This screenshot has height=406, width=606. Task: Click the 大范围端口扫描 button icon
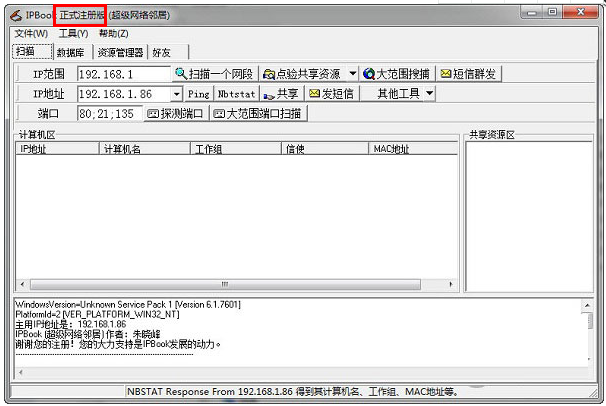tap(219, 114)
